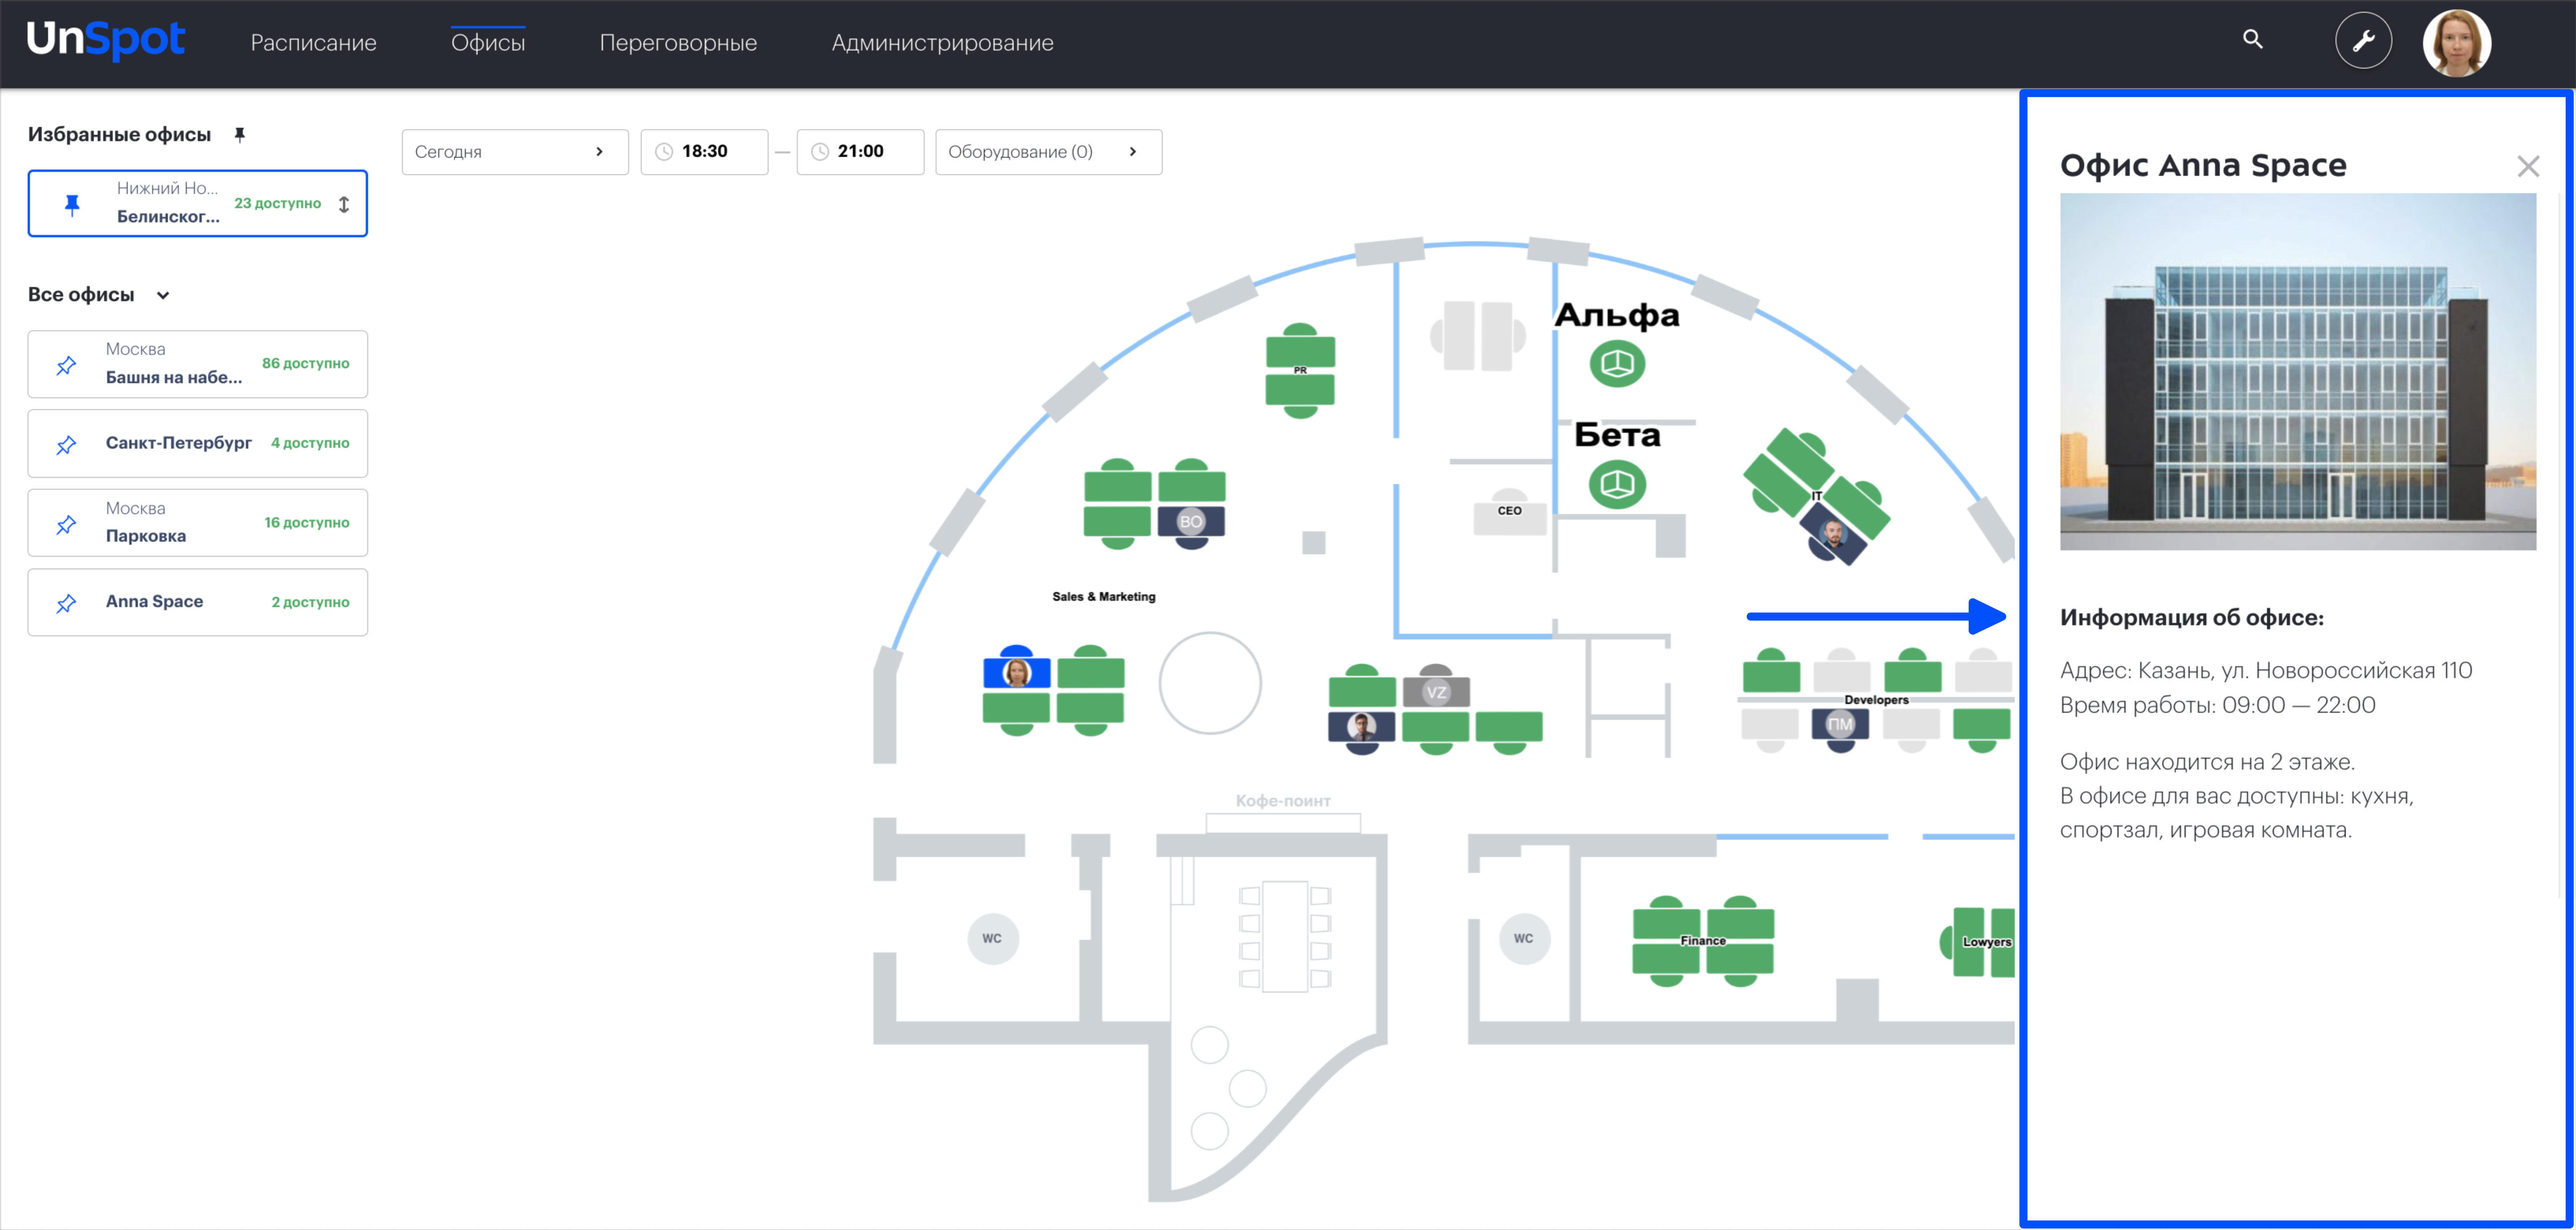The height and width of the screenshot is (1230, 2576).
Task: Open the Москва Парковка office card
Action: pyautogui.click(x=198, y=523)
